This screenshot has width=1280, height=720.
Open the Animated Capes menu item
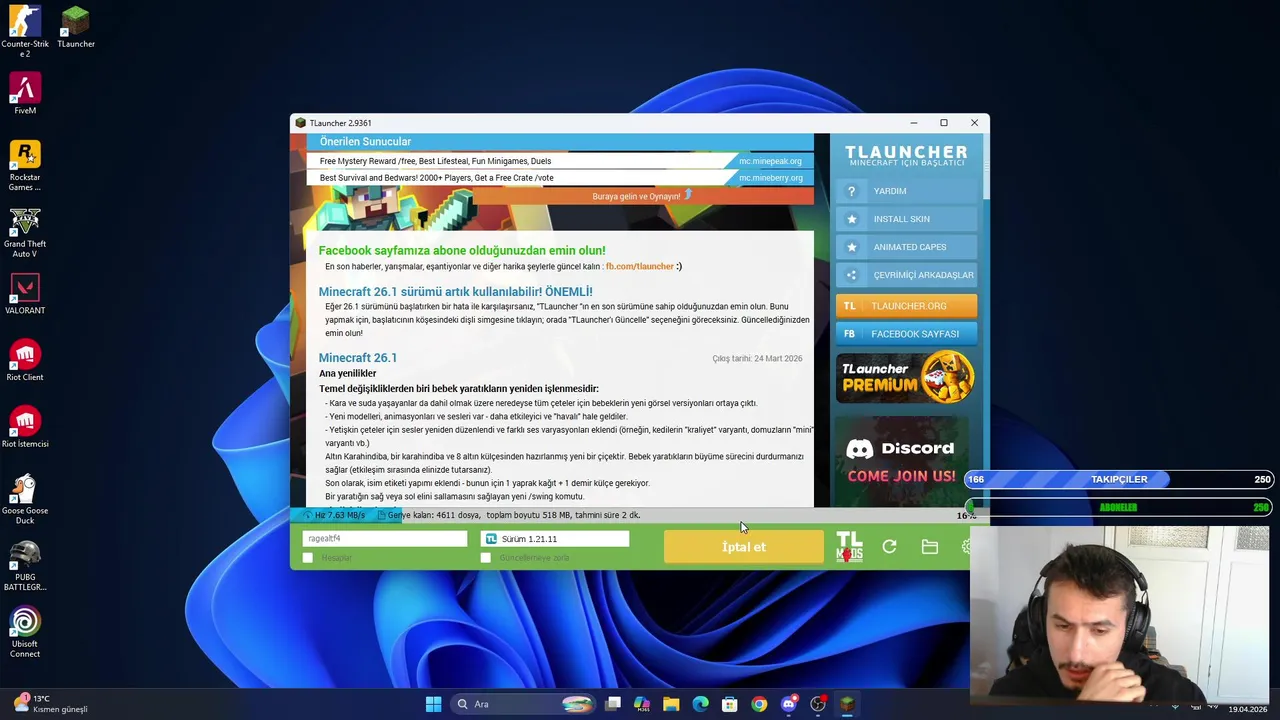[x=907, y=247]
